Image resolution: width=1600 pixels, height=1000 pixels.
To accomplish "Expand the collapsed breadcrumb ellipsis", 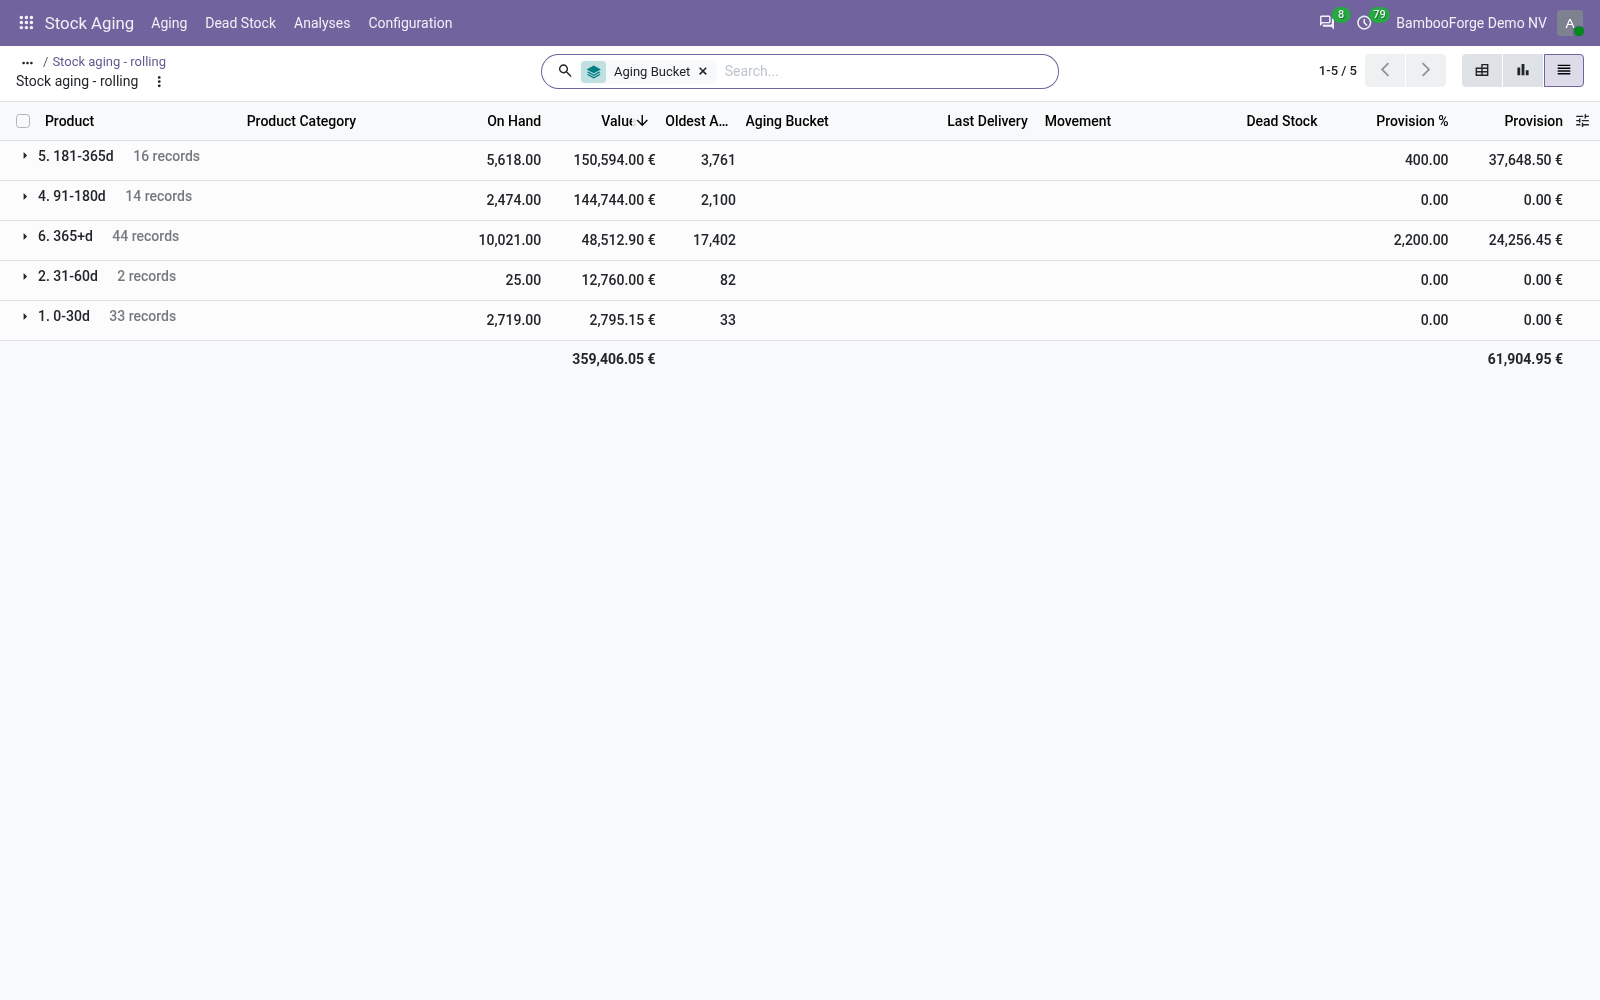I will point(28,62).
